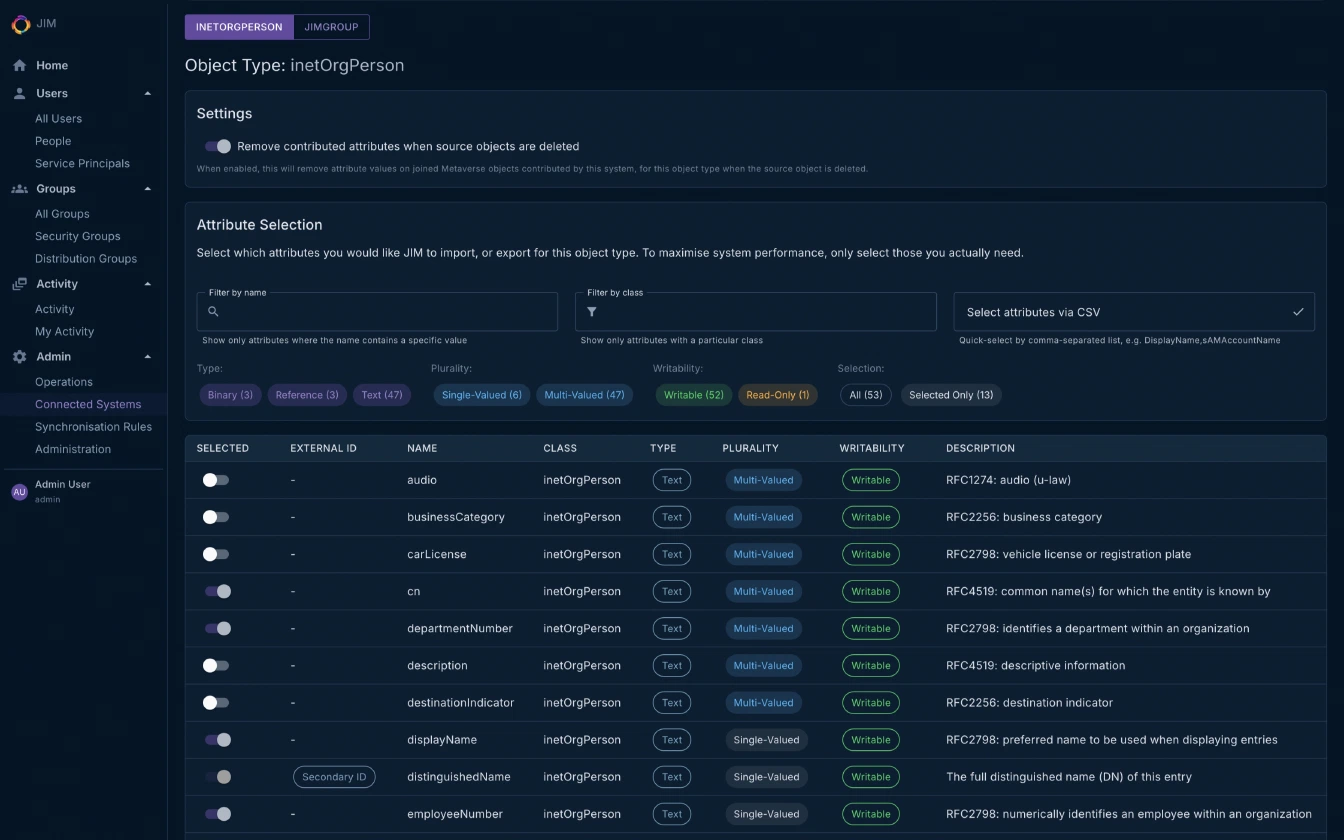Click the Groups people icon

tap(19, 188)
